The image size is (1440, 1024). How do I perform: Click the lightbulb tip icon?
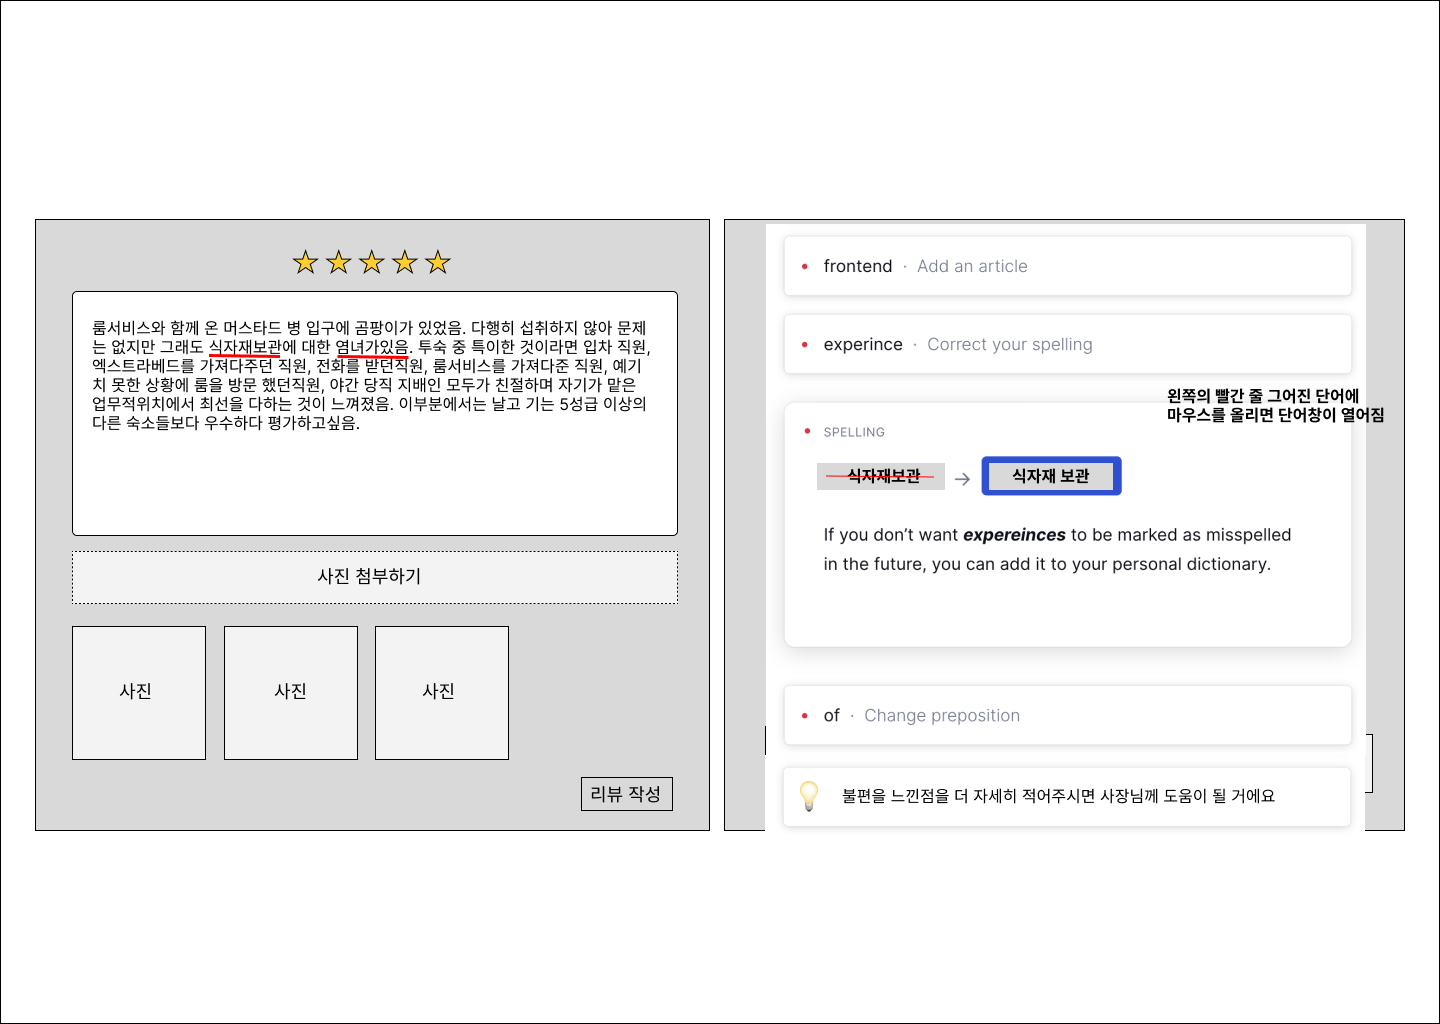[808, 796]
